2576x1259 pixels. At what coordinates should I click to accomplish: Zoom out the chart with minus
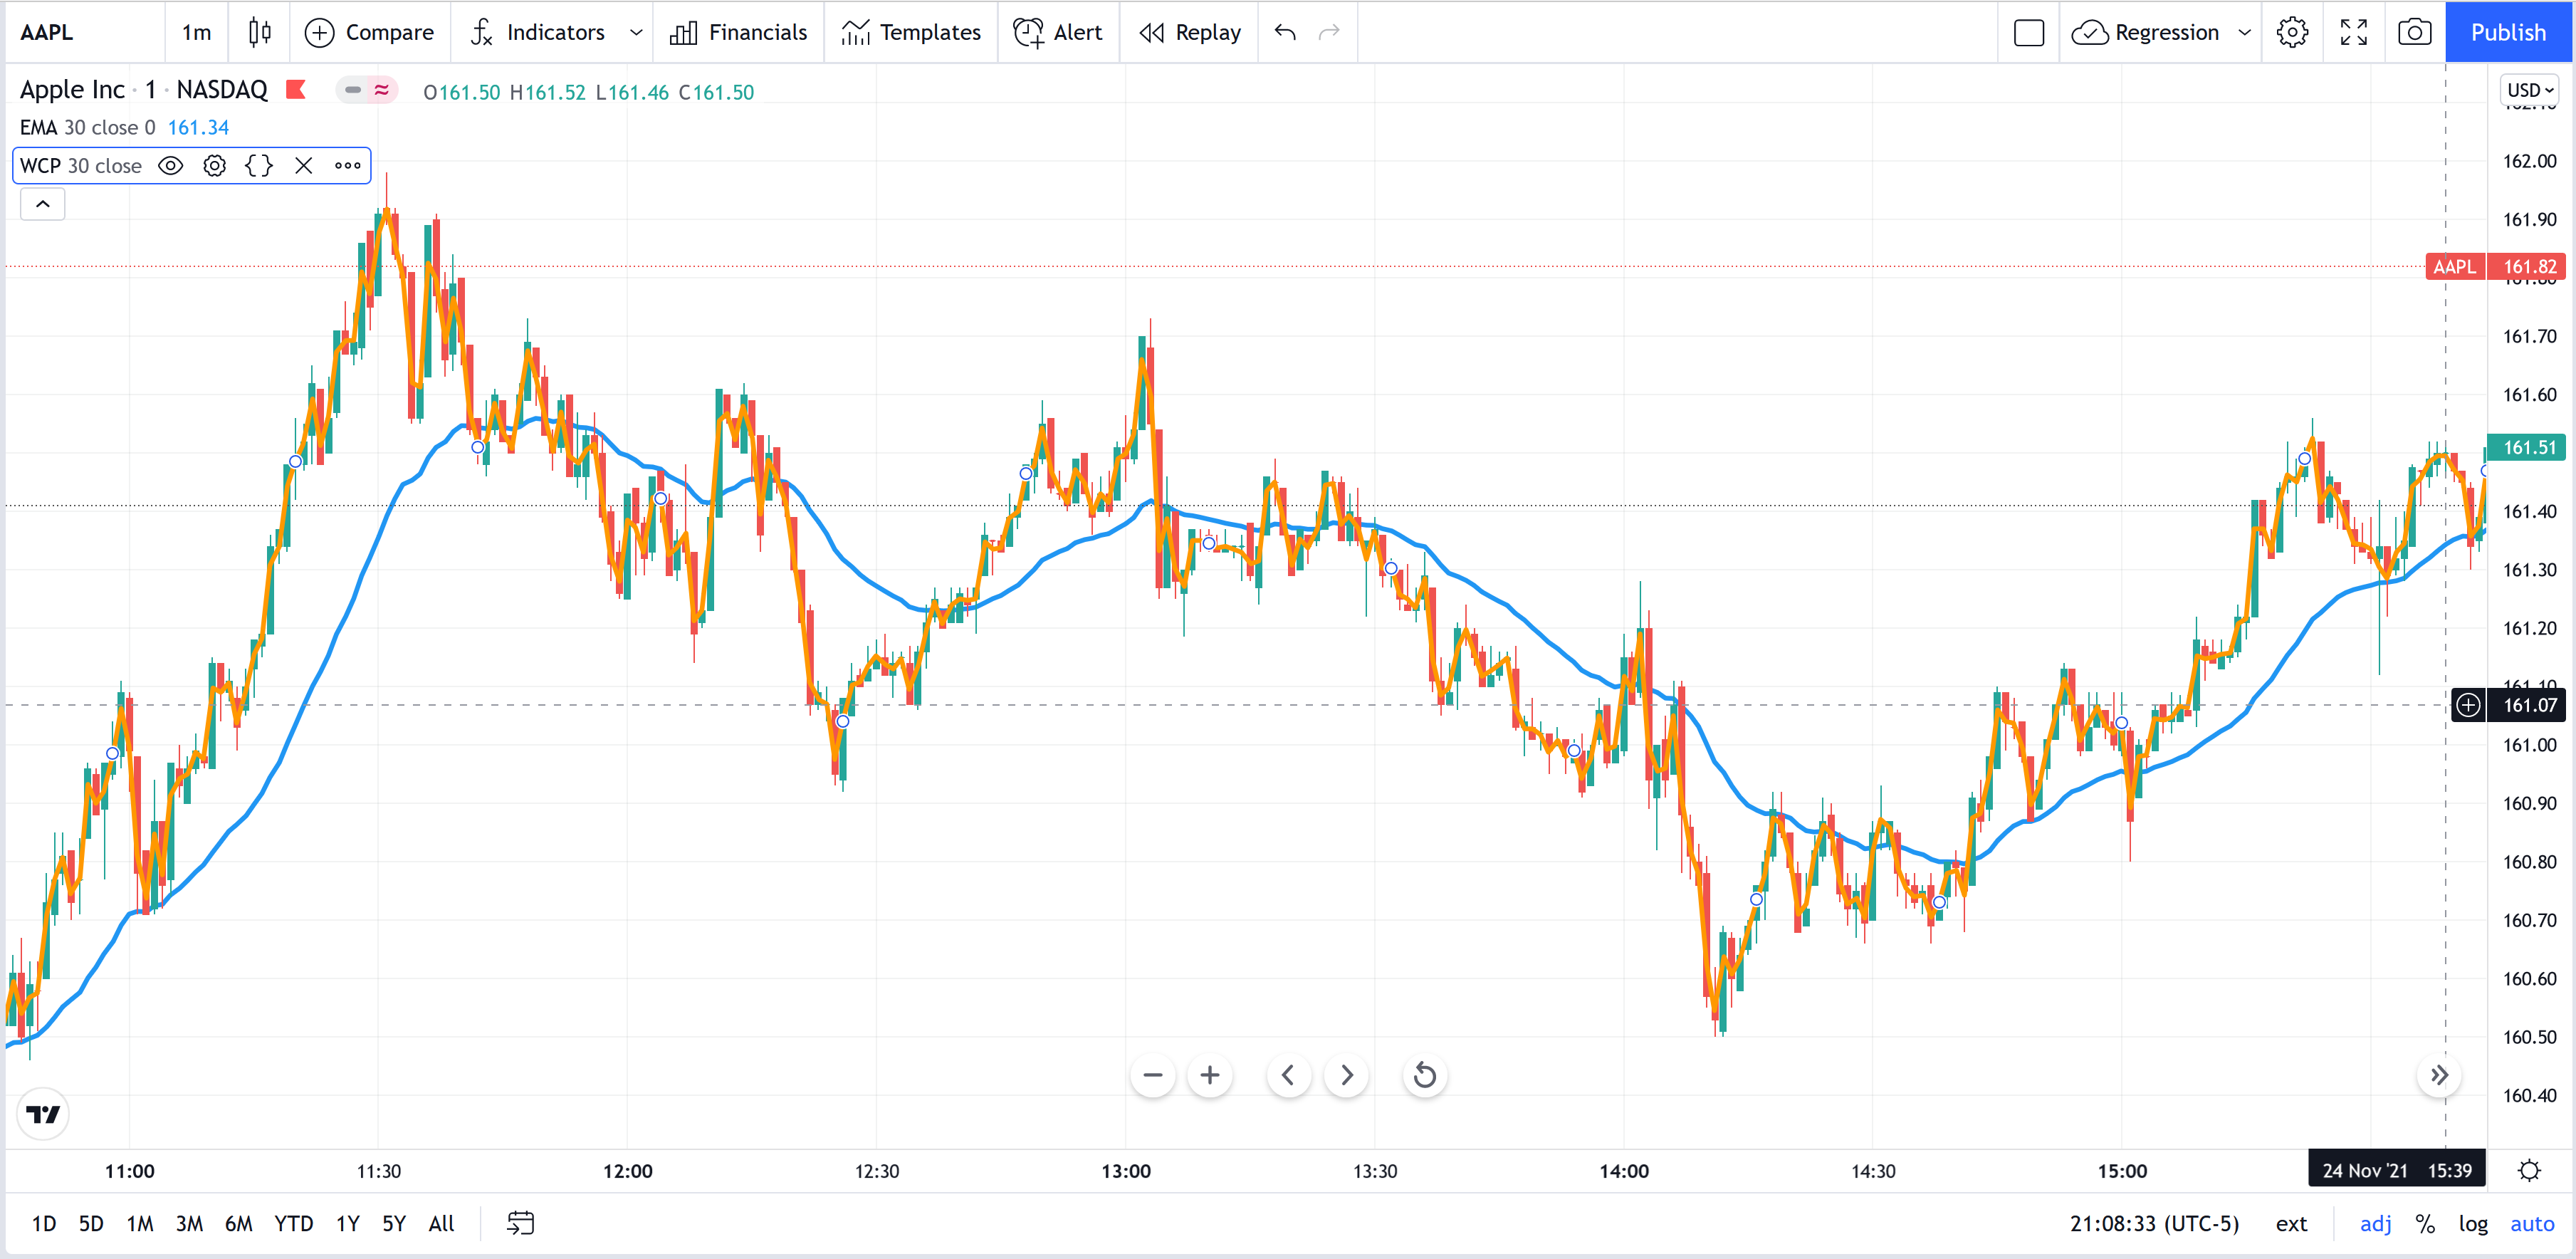[1153, 1076]
